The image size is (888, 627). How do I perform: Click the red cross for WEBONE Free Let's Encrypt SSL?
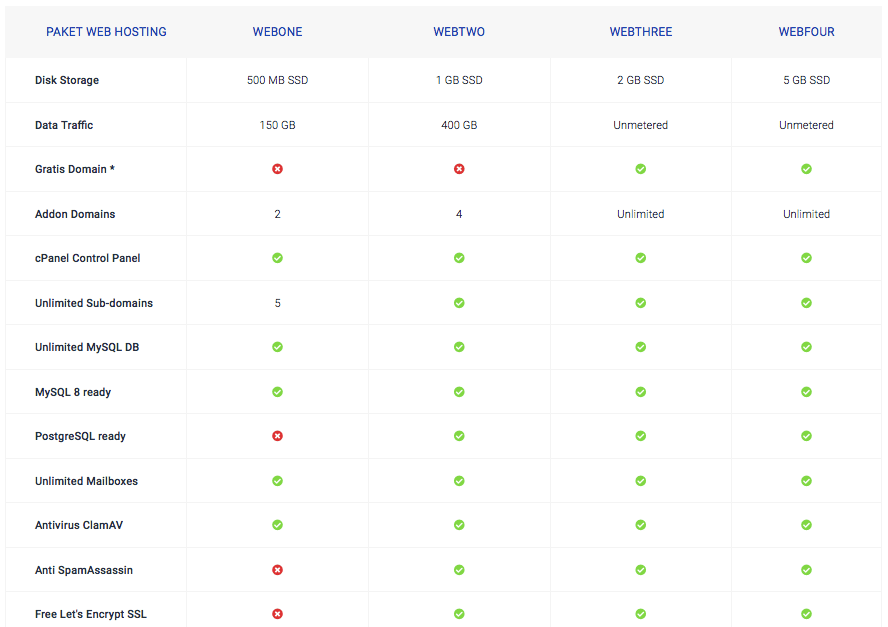[x=277, y=614]
